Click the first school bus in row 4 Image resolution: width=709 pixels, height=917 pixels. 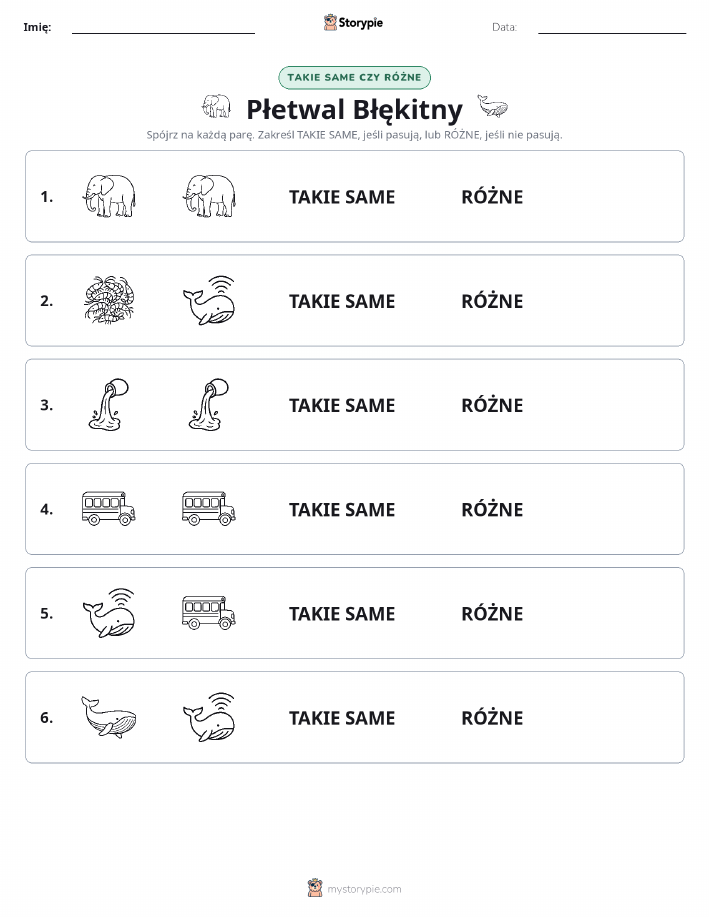pyautogui.click(x=109, y=508)
